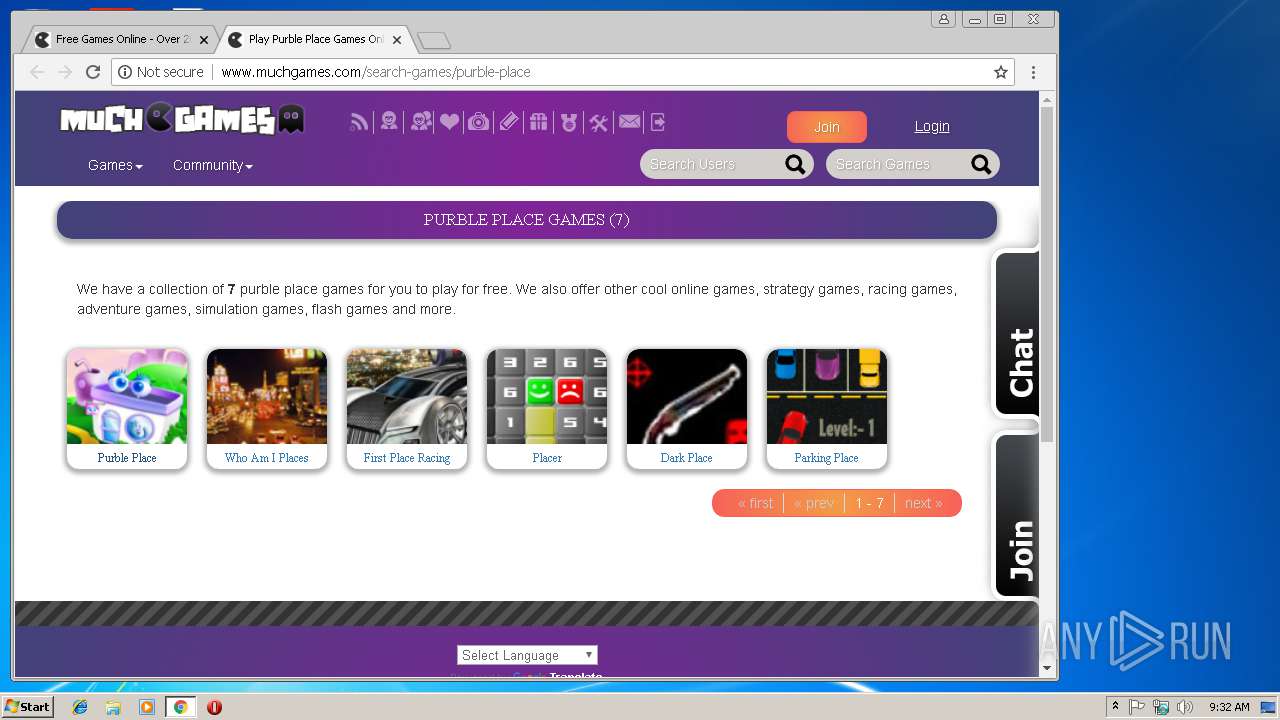The image size is (1280, 720).
Task: Open the camera photos icon
Action: [x=479, y=122]
